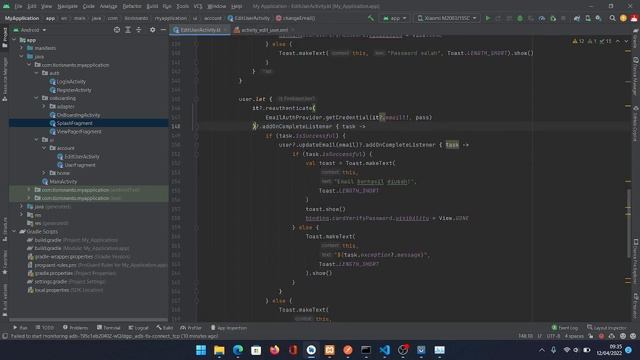Open the Xiaomi device selector dropdown
The height and width of the screenshot is (360, 640).
pyautogui.click(x=447, y=18)
